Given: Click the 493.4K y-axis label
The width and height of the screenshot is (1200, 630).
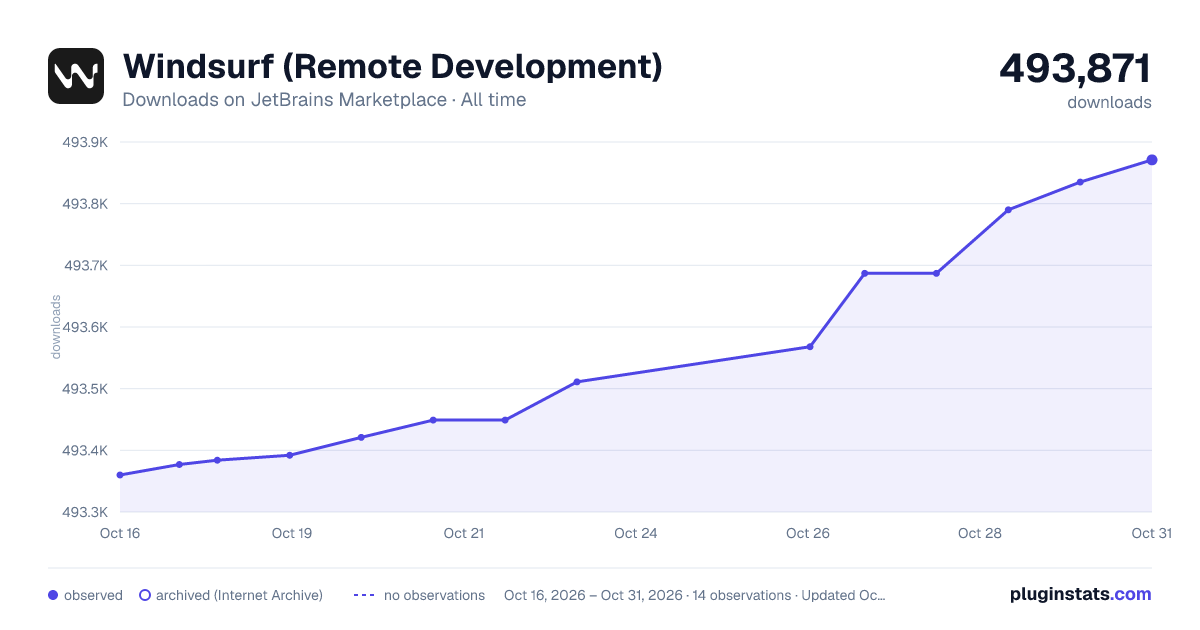Looking at the screenshot, I should pyautogui.click(x=85, y=451).
